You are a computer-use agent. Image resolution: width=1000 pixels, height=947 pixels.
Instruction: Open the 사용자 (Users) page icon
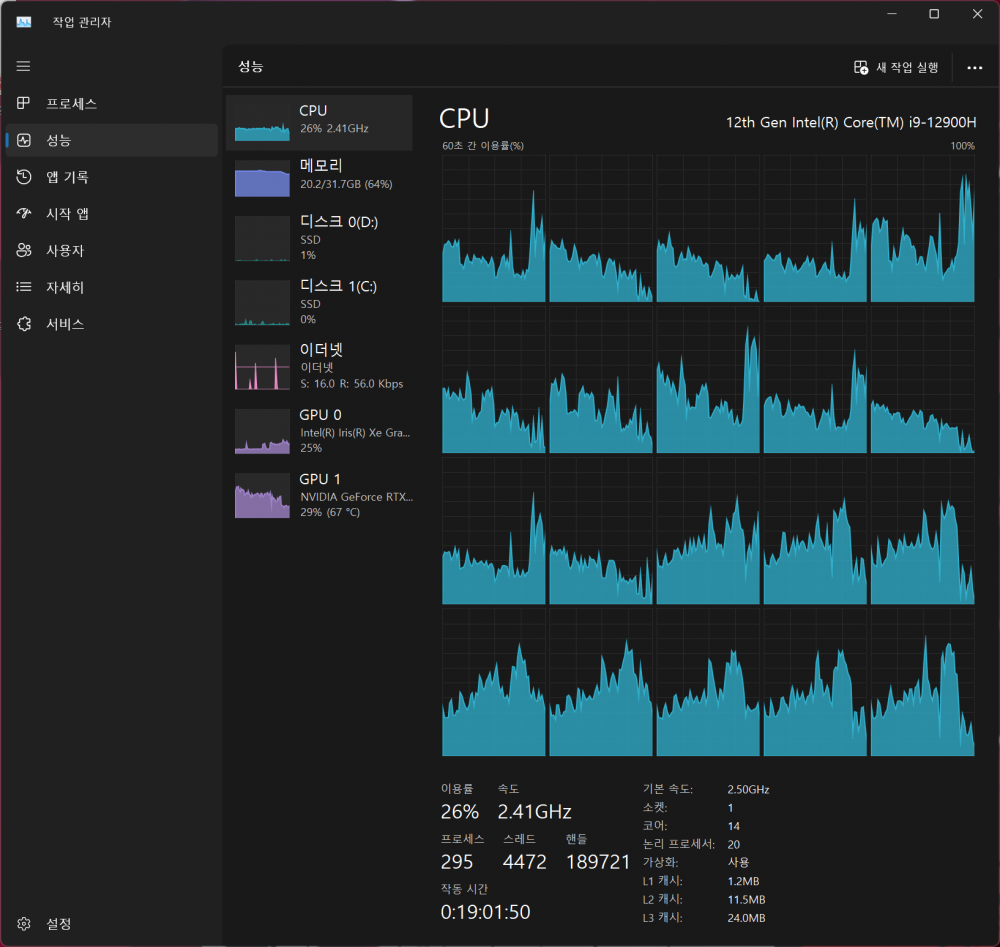(x=24, y=251)
